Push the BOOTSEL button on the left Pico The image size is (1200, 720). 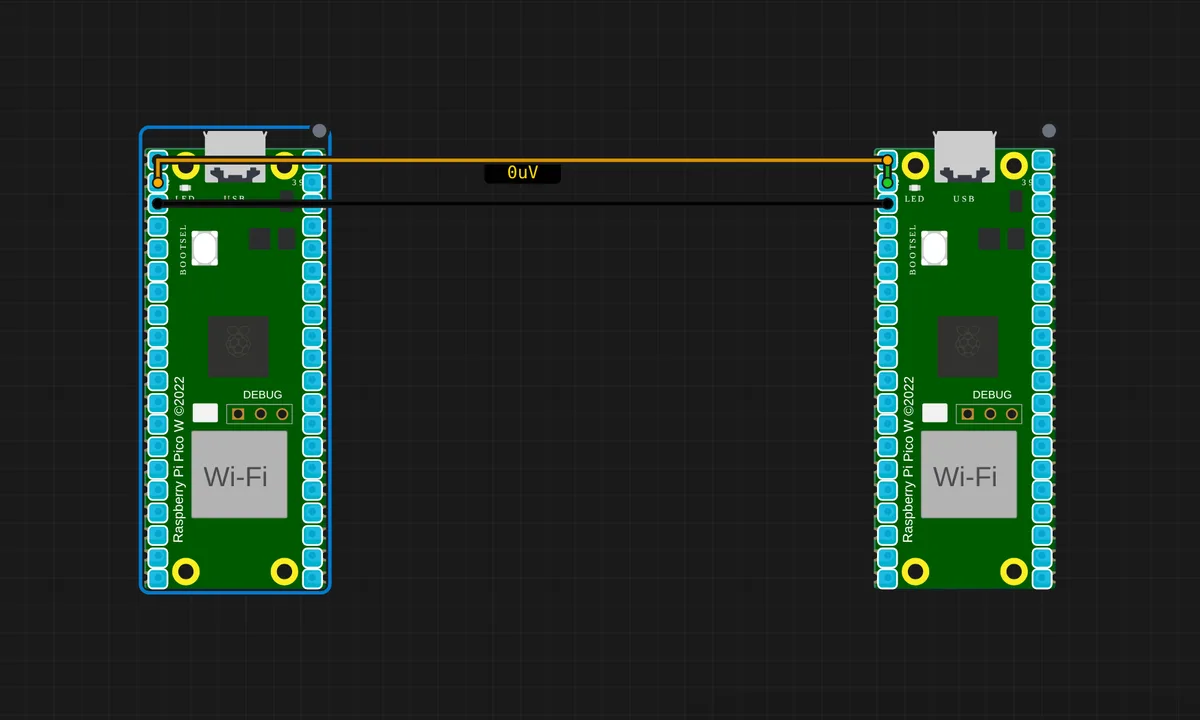tap(205, 247)
